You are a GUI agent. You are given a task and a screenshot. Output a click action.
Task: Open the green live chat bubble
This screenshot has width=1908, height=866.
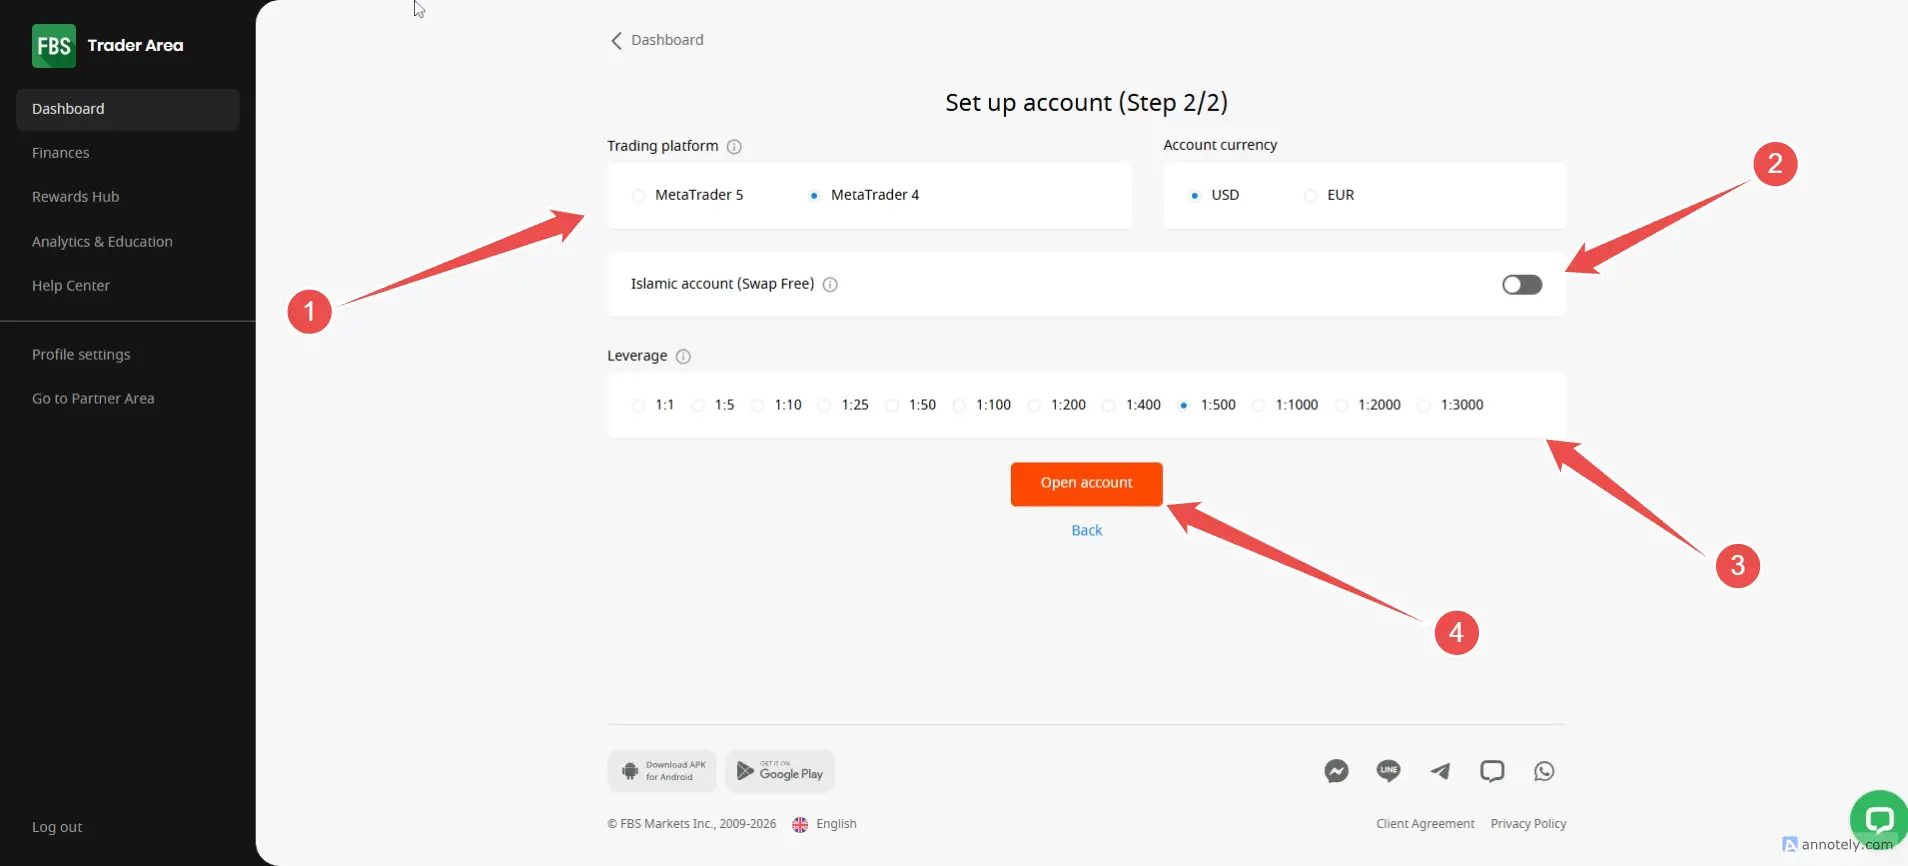coord(1878,820)
